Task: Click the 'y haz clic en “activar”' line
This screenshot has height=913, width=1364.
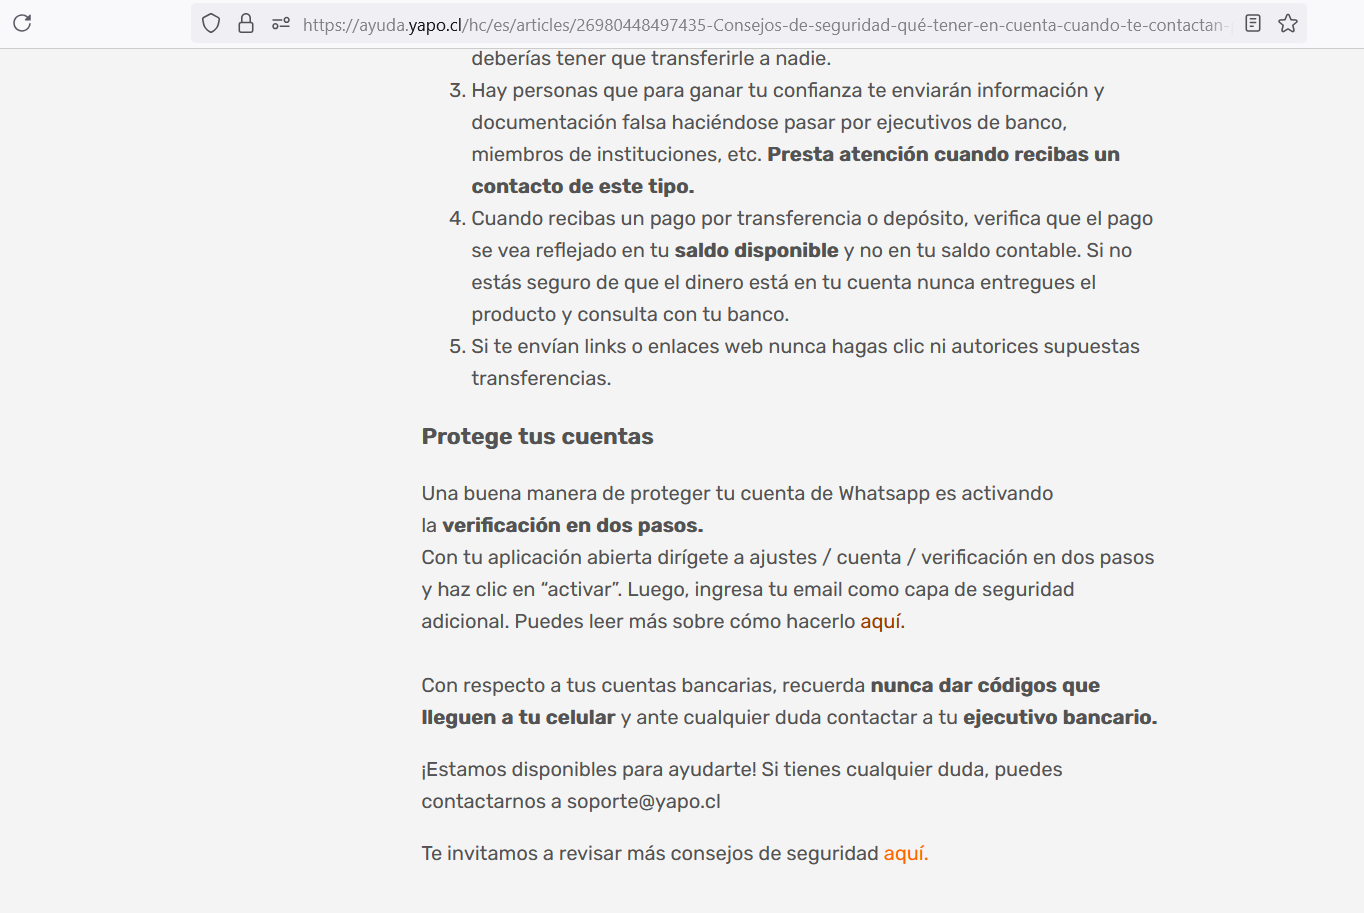Action: click(748, 589)
